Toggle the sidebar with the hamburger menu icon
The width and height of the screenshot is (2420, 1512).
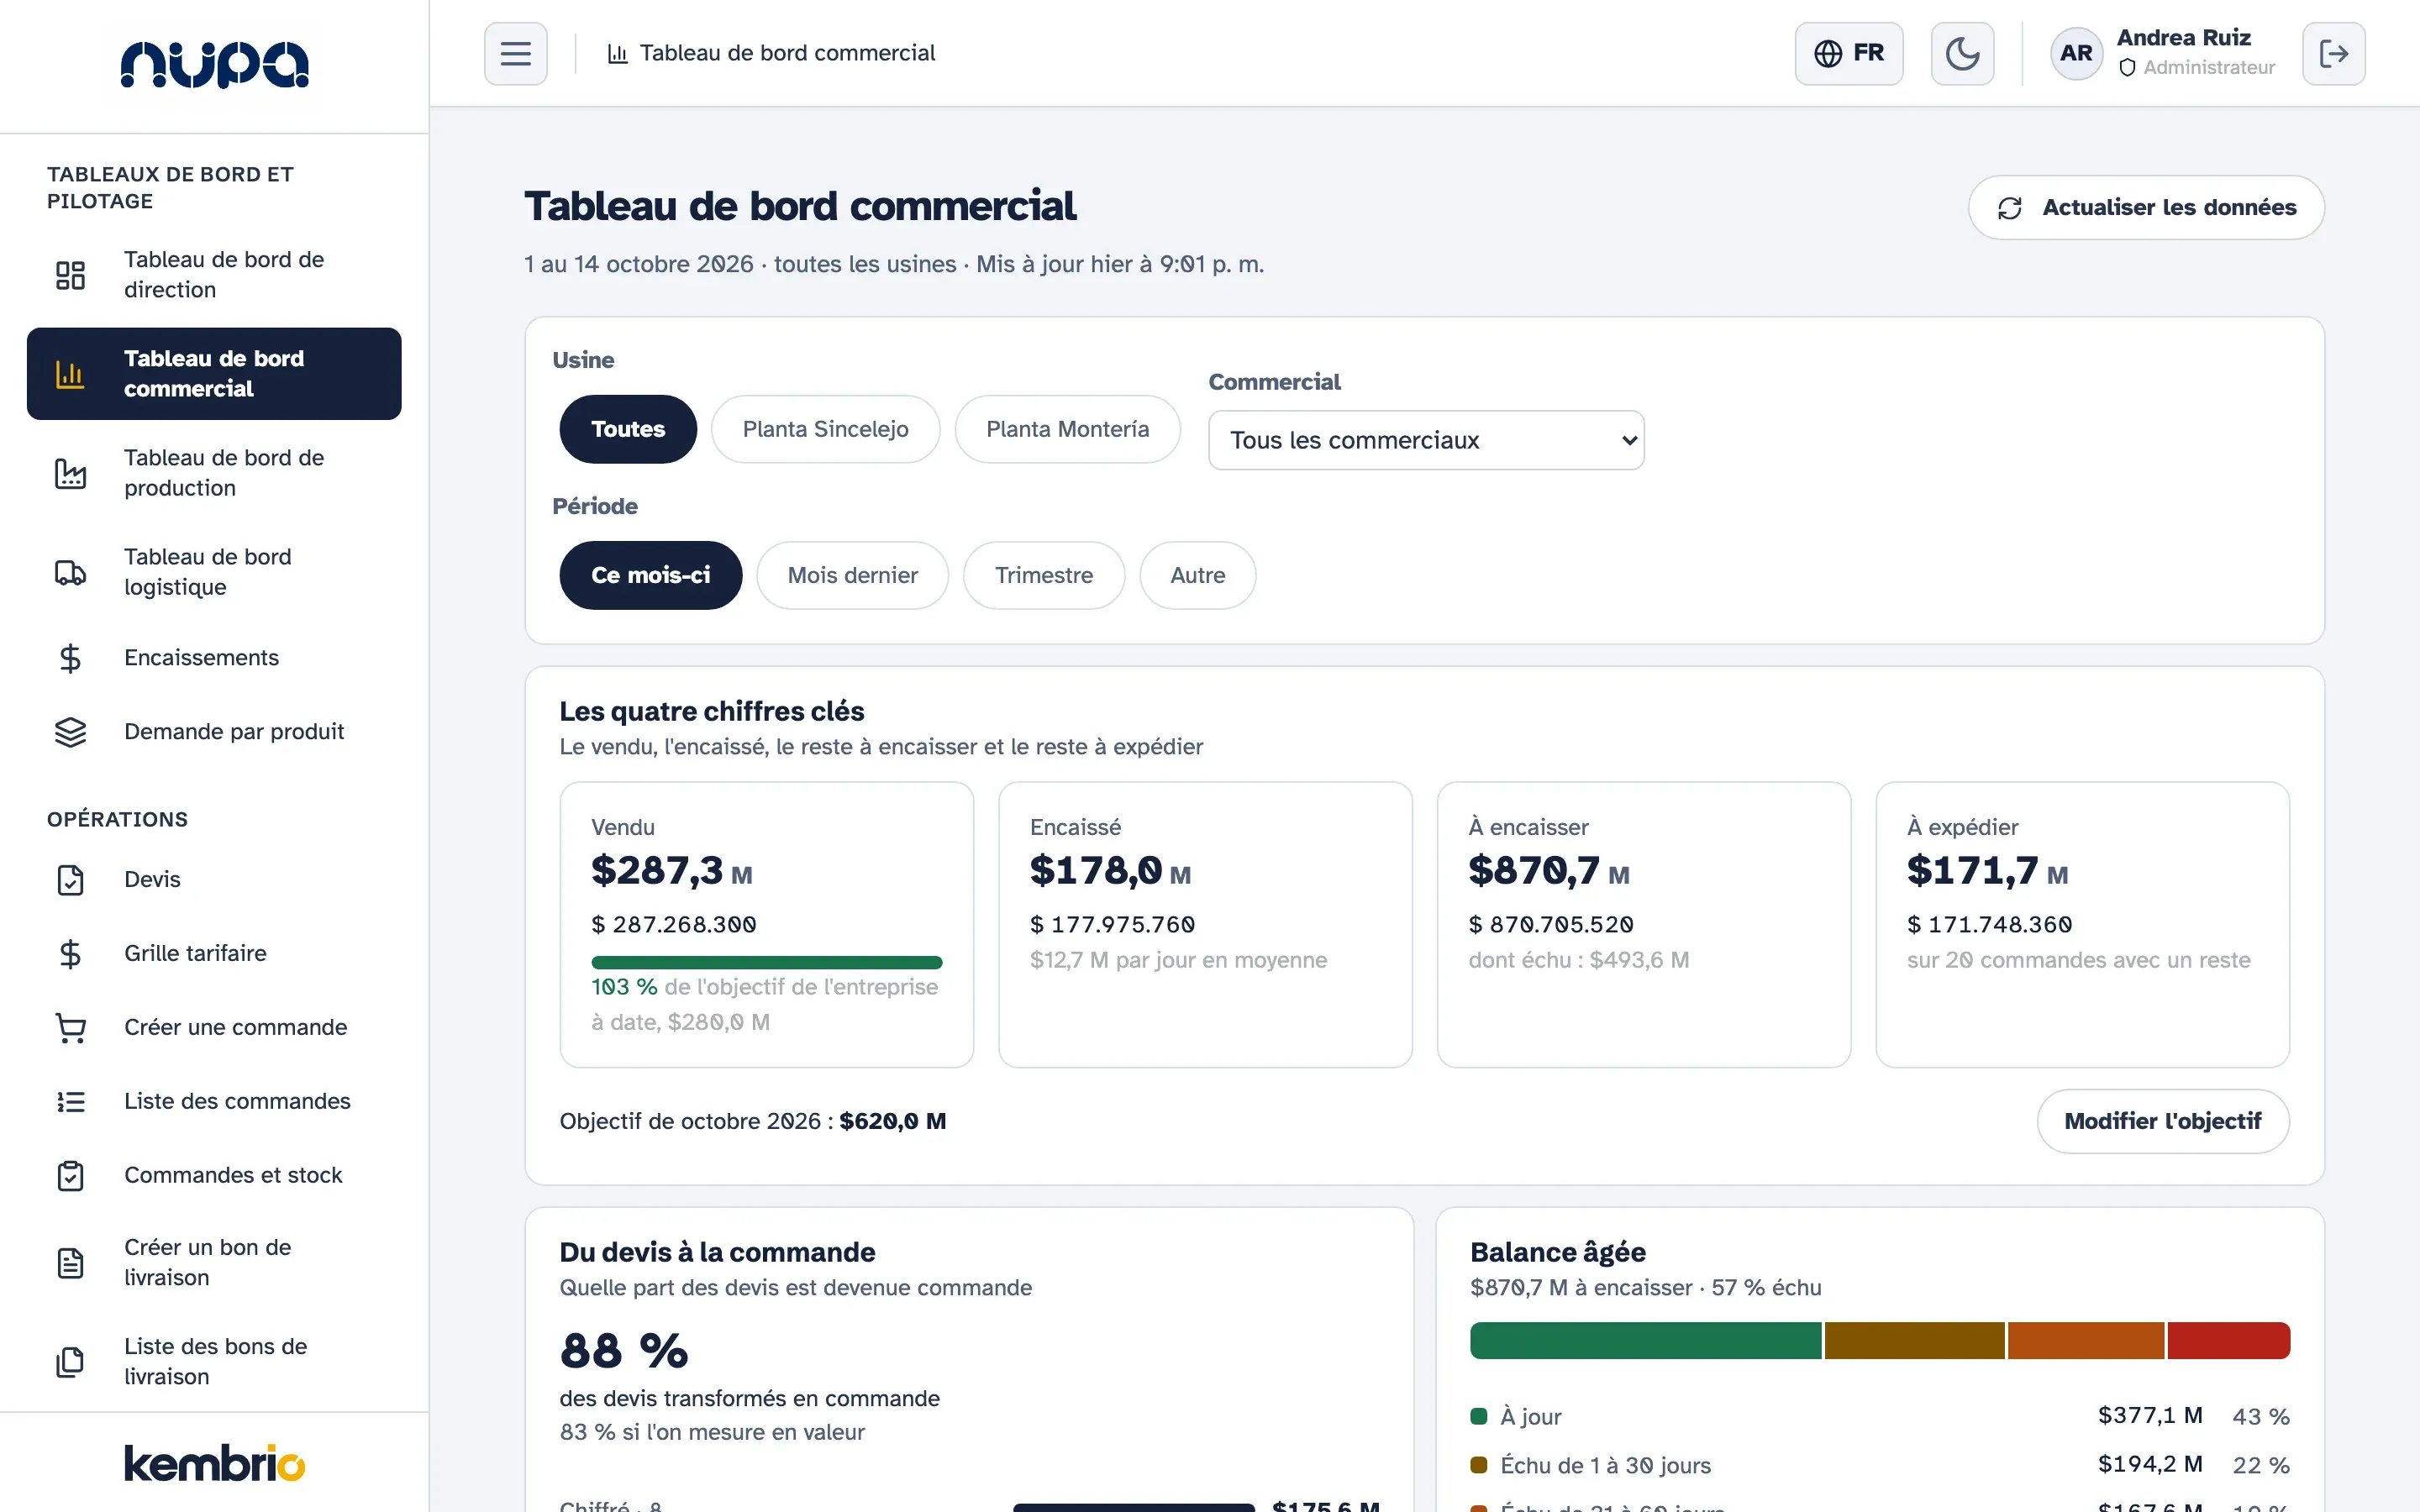(x=515, y=53)
